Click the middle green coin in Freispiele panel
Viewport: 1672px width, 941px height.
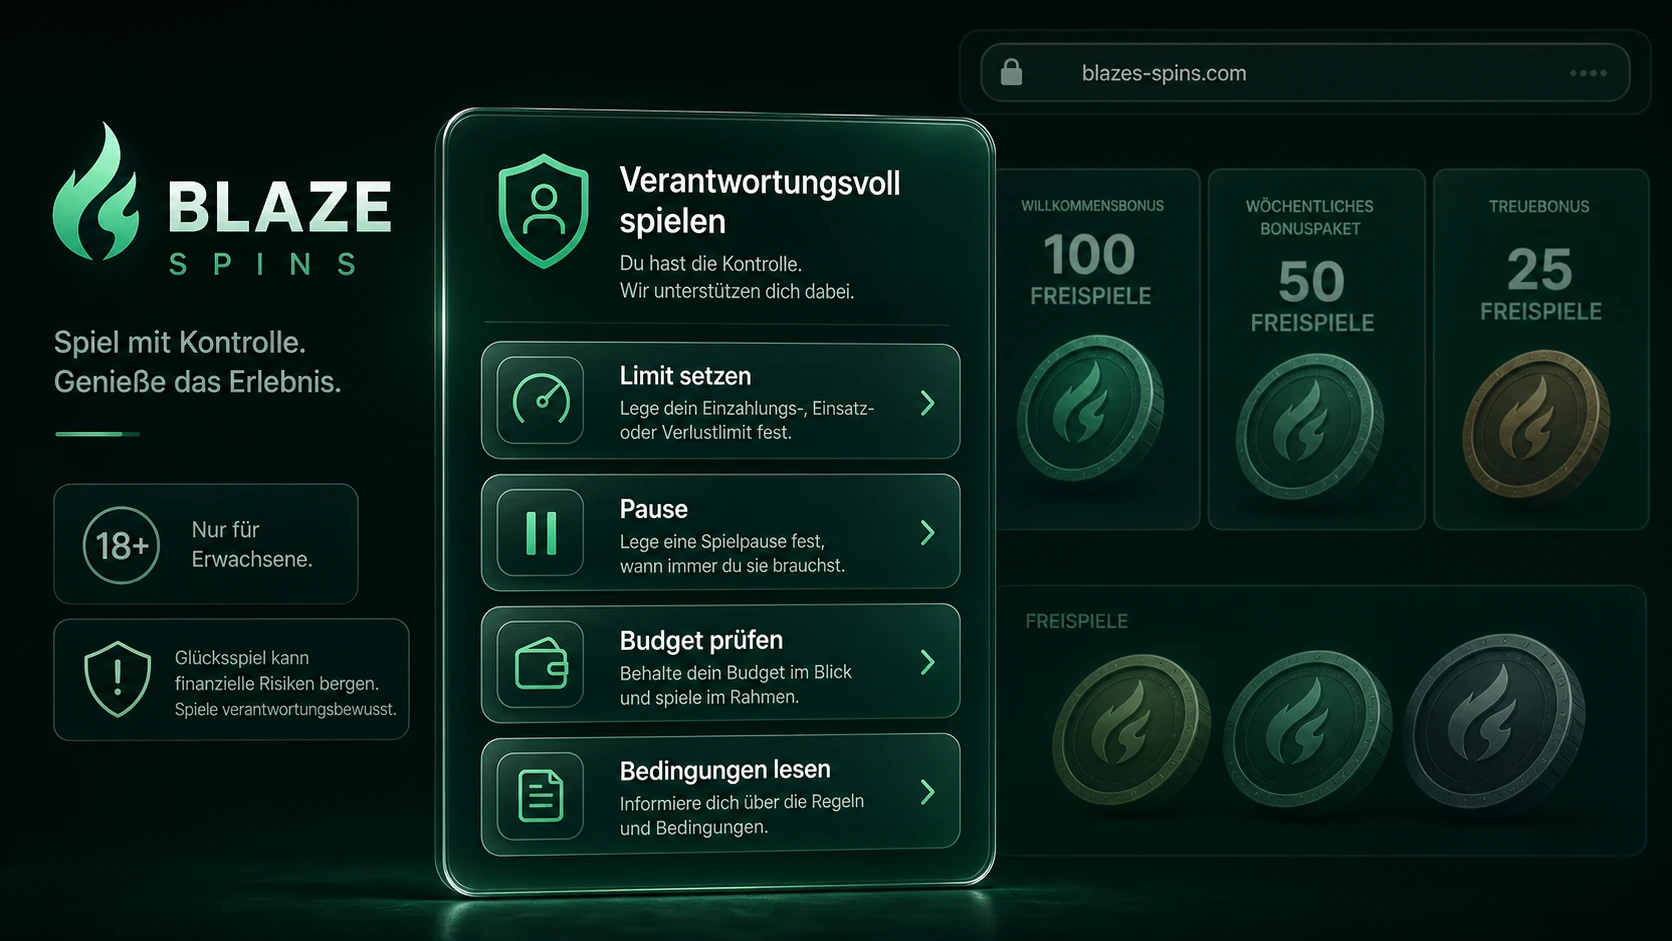pos(1306,728)
